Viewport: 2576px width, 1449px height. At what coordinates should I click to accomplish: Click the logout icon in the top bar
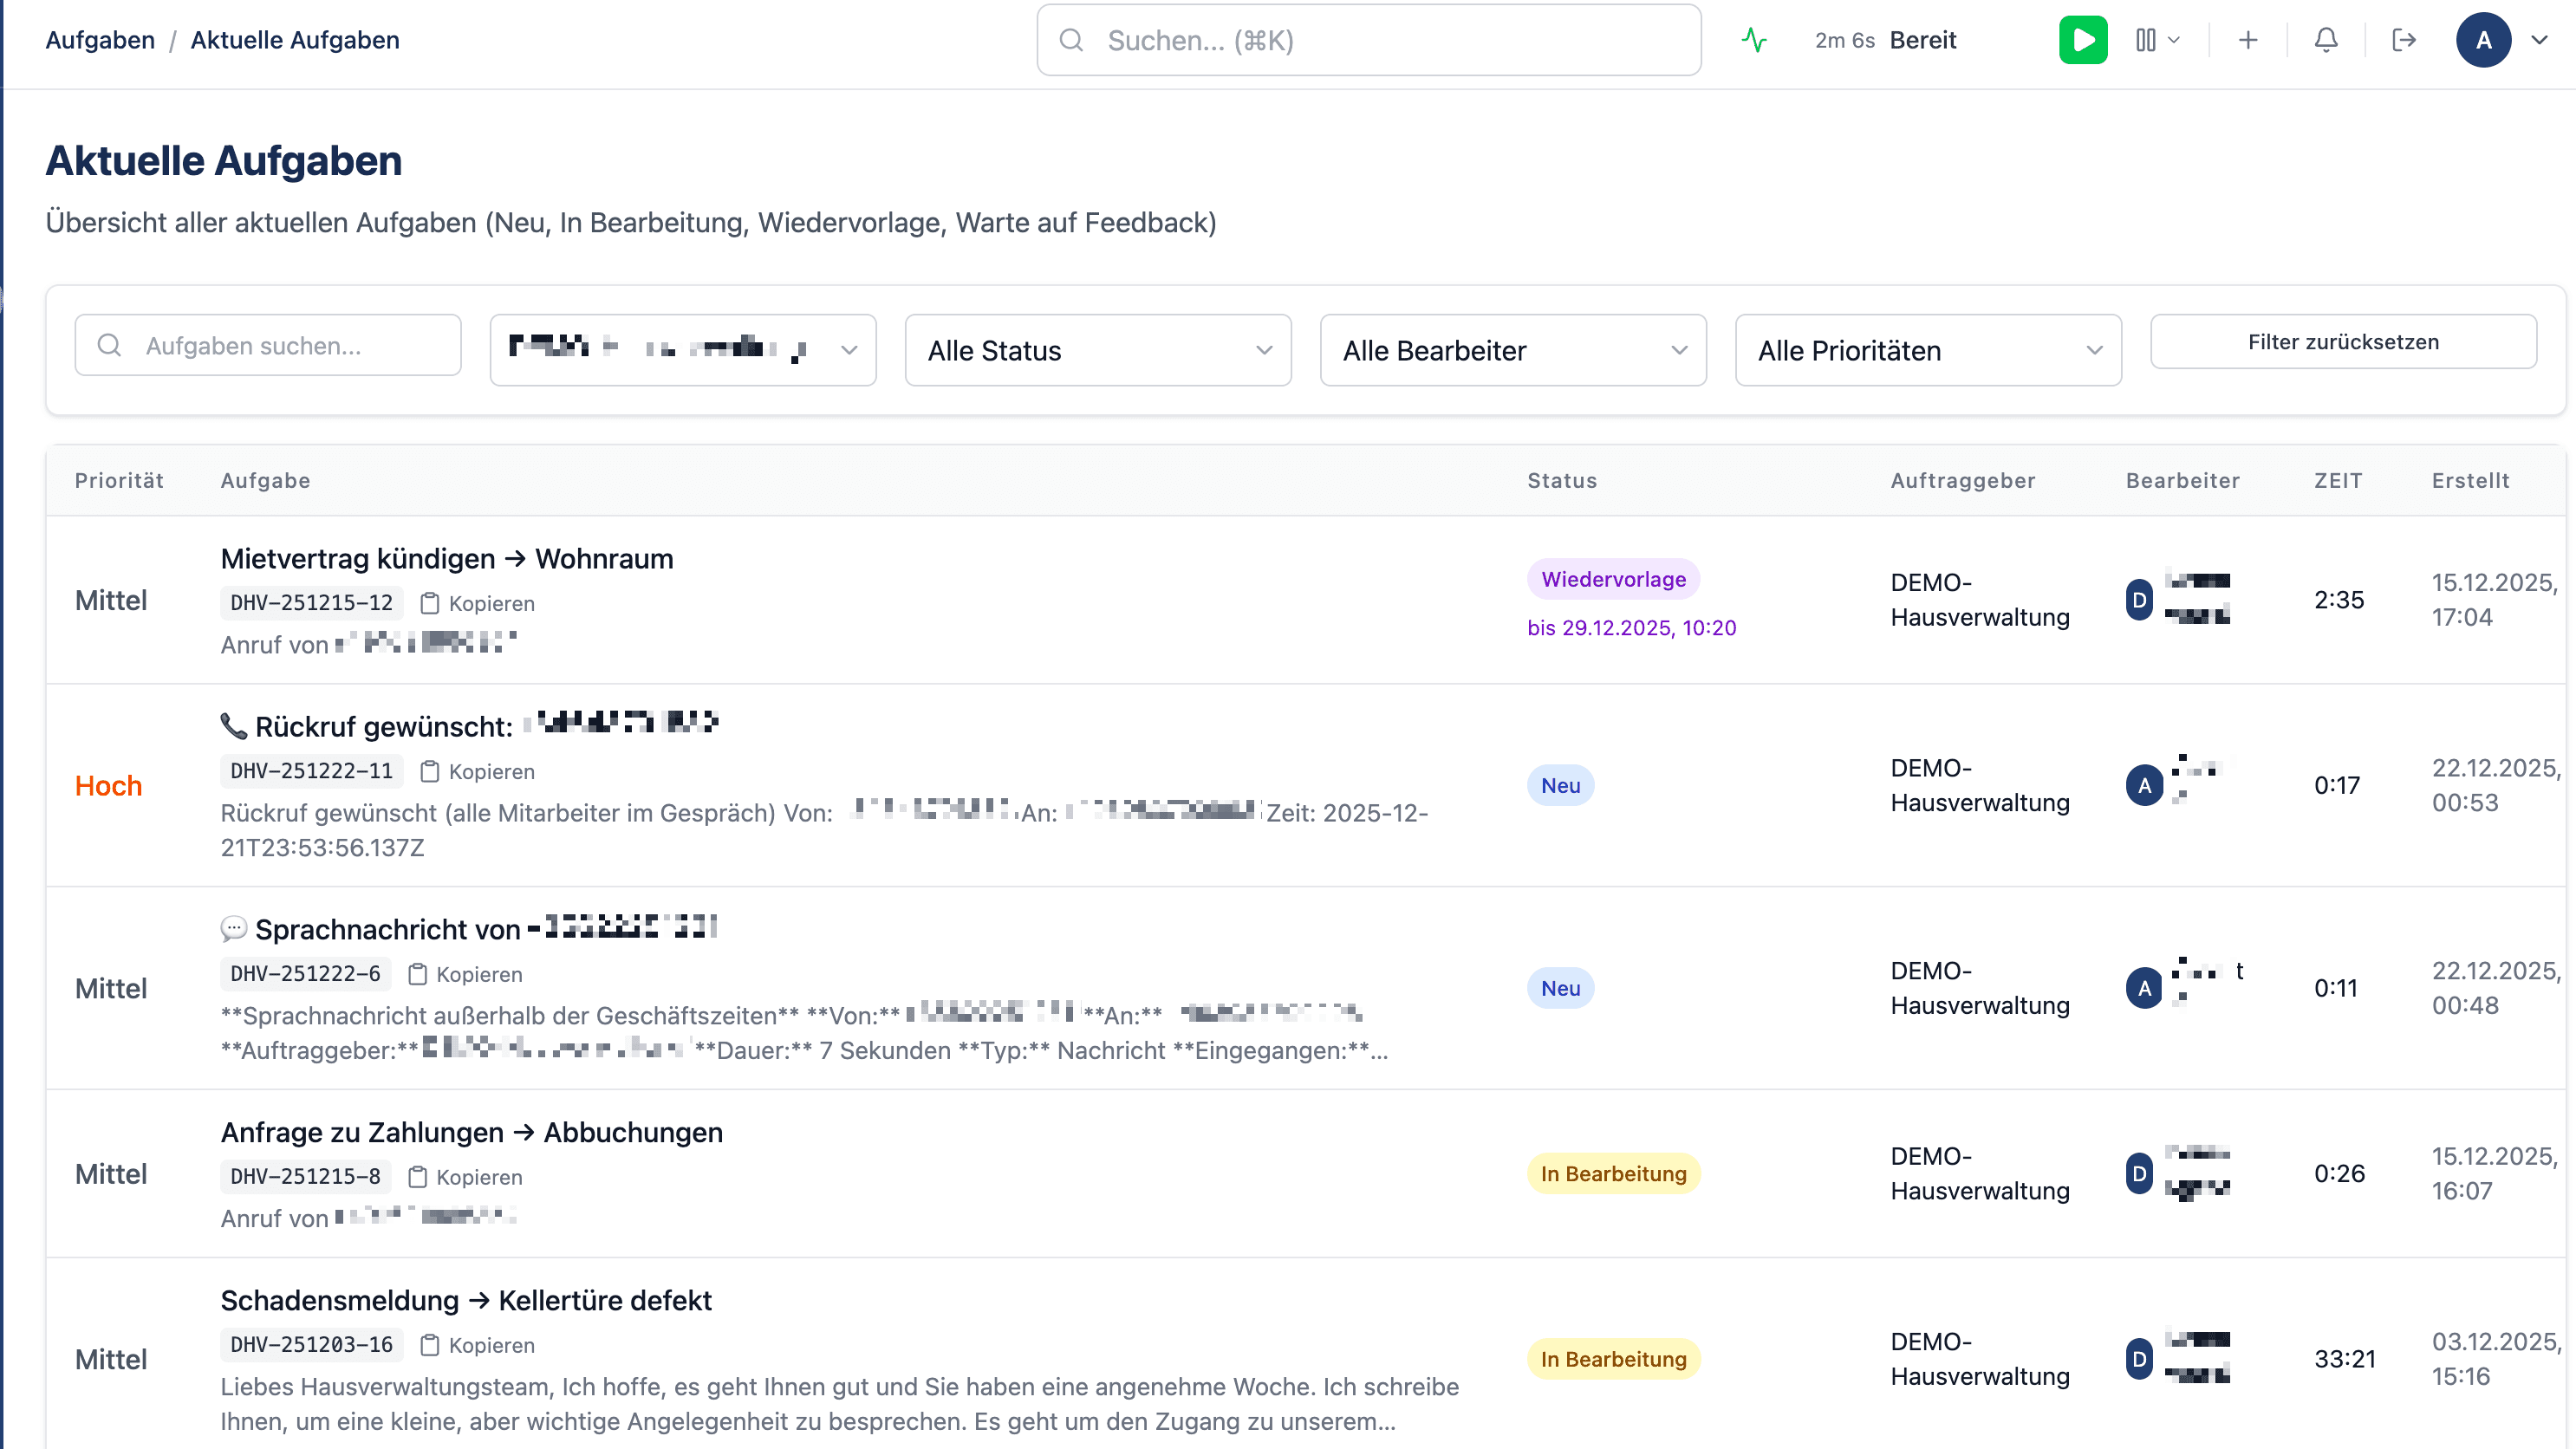point(2404,40)
